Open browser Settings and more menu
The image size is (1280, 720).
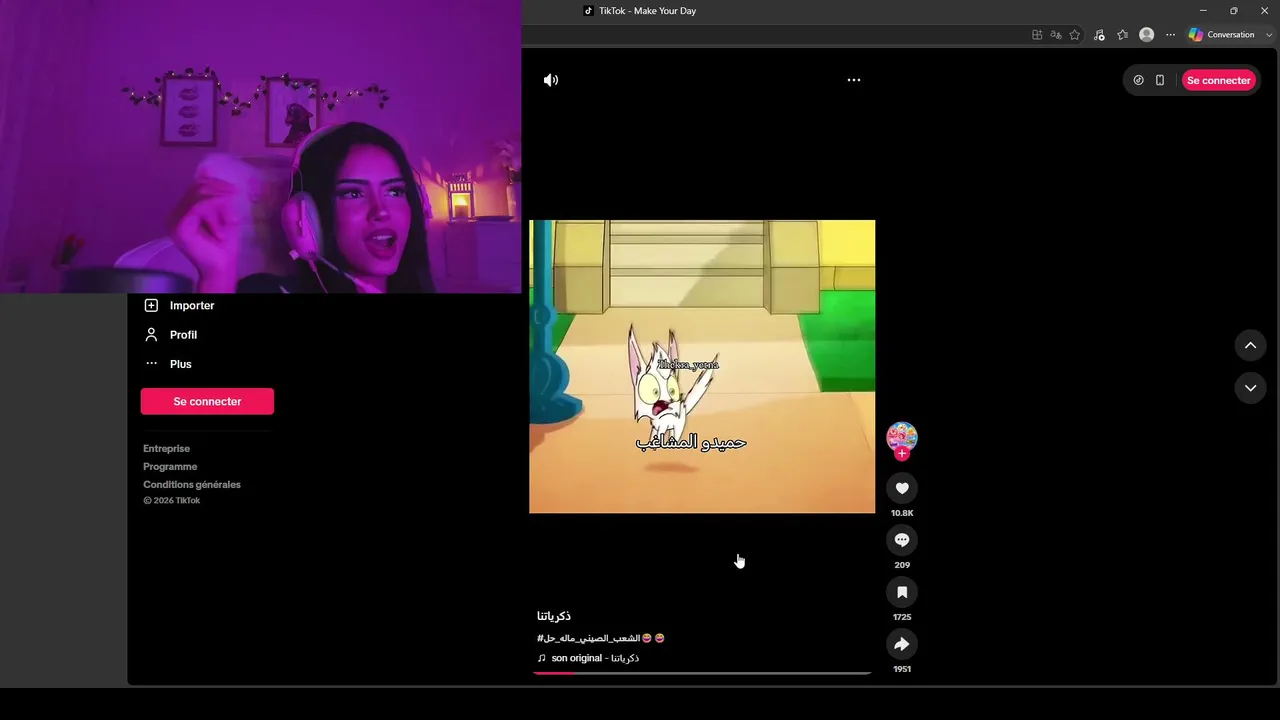1171,35
